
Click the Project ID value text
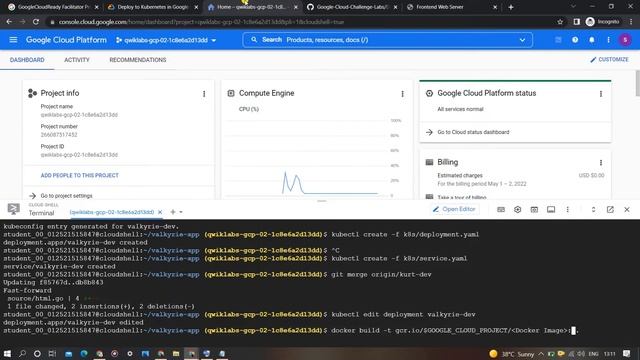(79, 155)
